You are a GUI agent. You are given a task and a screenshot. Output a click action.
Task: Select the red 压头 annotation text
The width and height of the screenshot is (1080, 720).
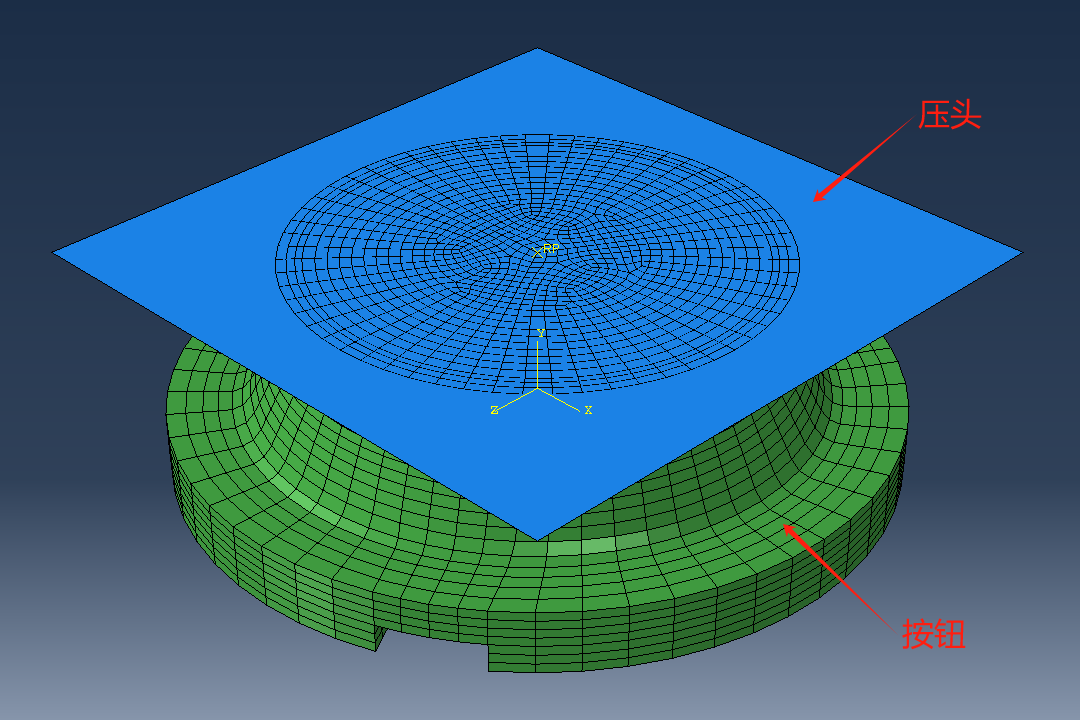click(x=950, y=116)
